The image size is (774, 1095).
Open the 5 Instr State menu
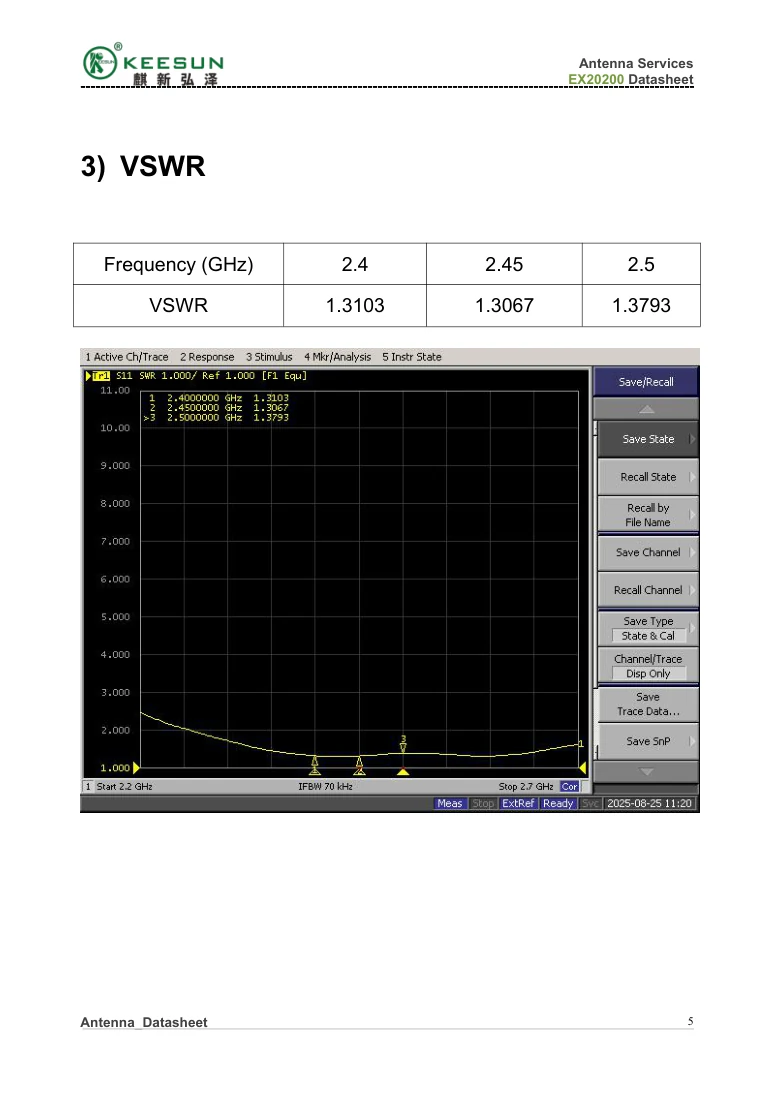pos(411,357)
